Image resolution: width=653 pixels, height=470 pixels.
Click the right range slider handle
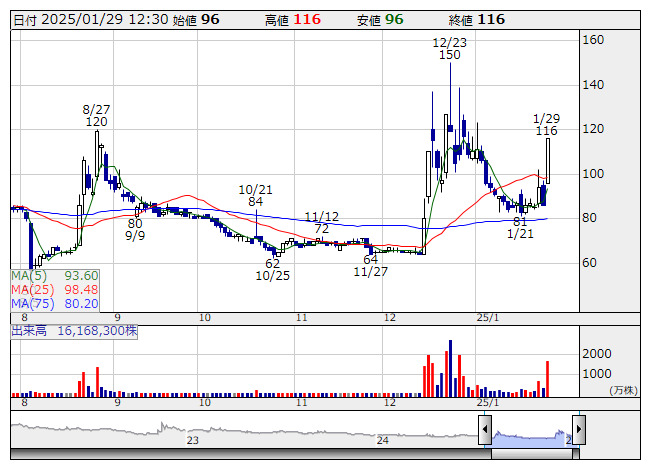pos(577,431)
